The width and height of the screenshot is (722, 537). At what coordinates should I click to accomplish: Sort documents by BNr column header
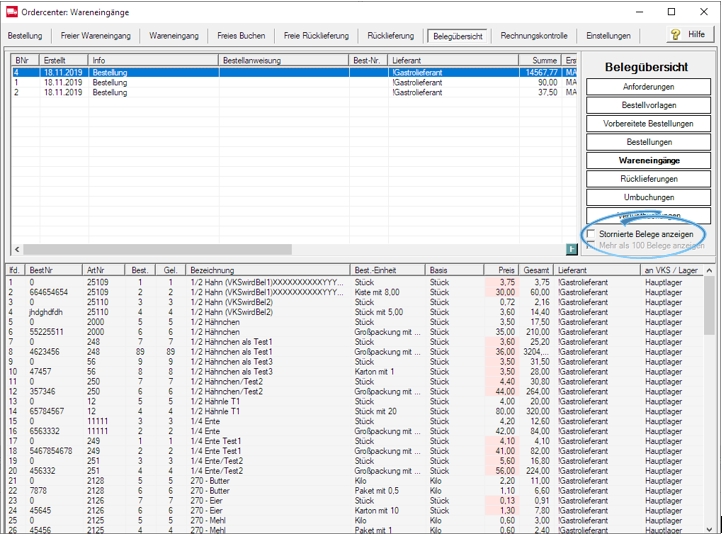click(25, 60)
